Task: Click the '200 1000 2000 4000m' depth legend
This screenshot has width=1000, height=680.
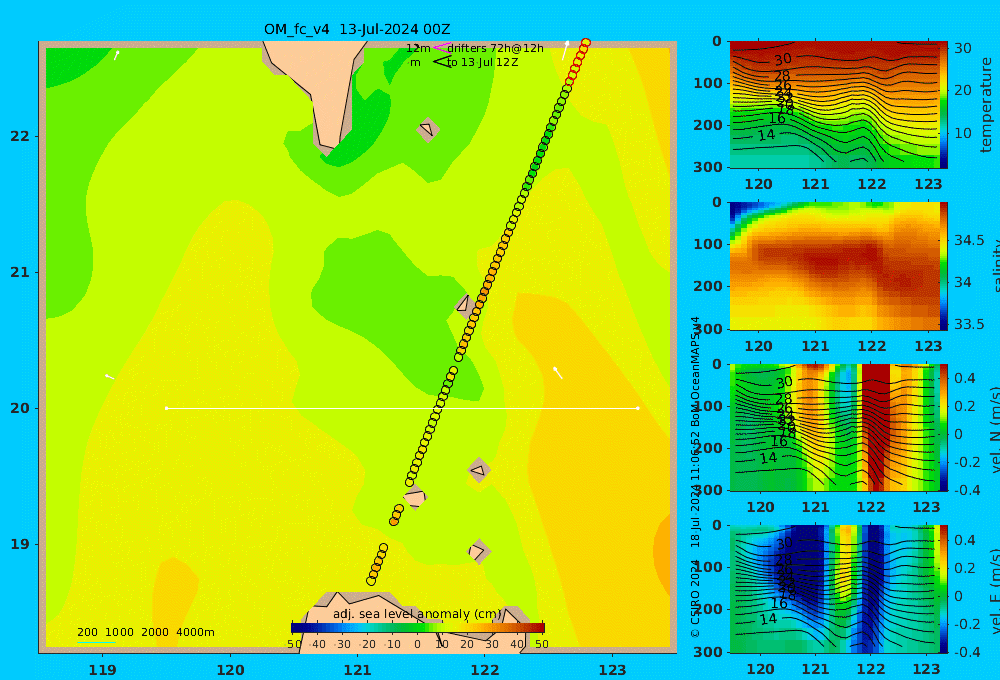Action: pos(145,632)
